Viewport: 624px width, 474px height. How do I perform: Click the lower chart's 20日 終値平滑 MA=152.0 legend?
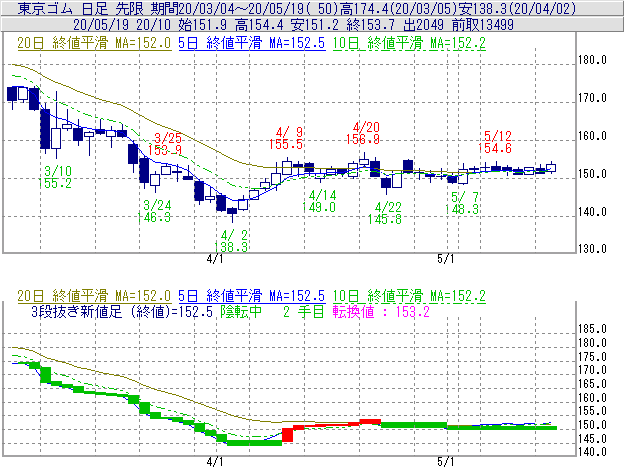coord(94,296)
